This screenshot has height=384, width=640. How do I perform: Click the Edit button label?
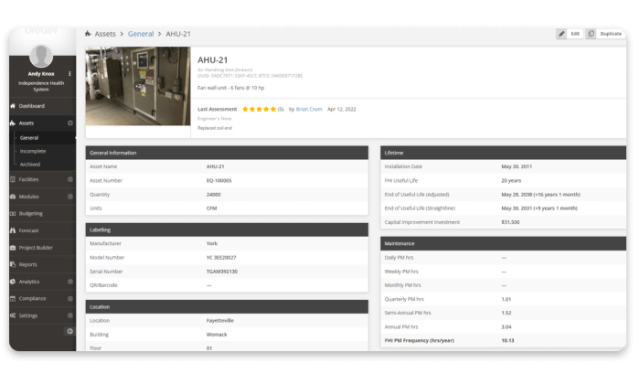(x=575, y=34)
